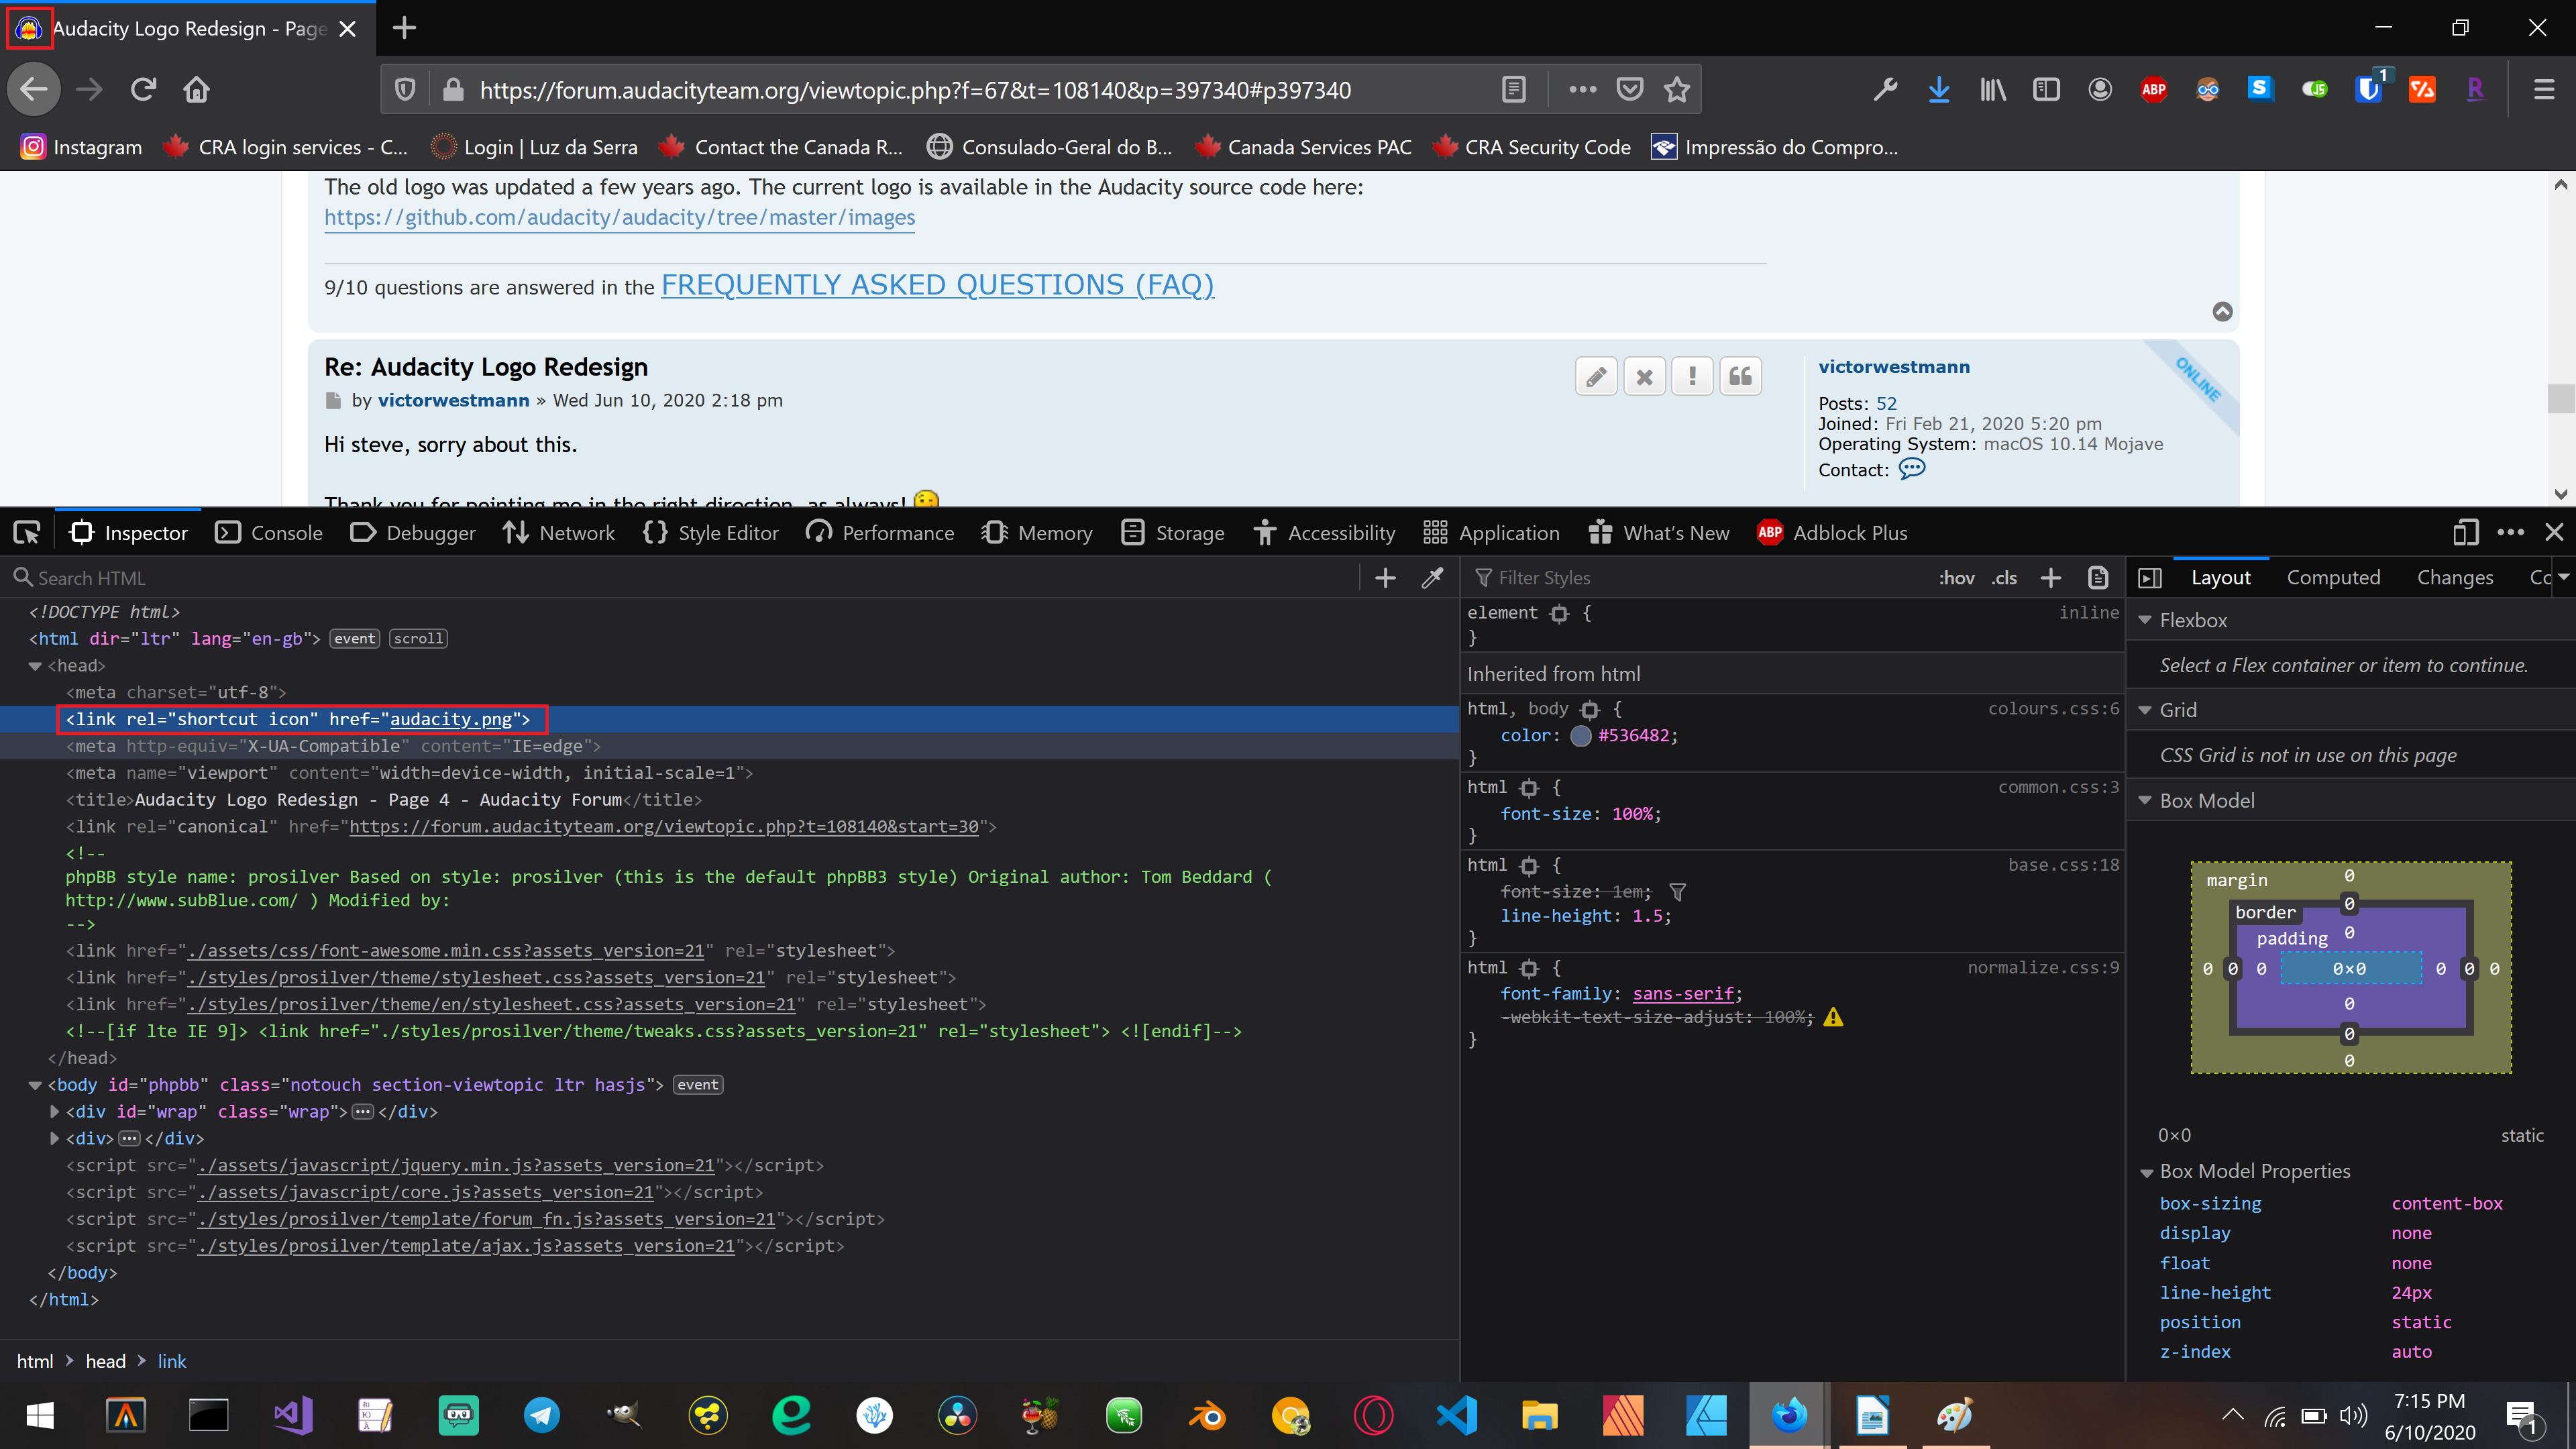
Task: Toggle the event badge on body element
Action: [x=698, y=1085]
